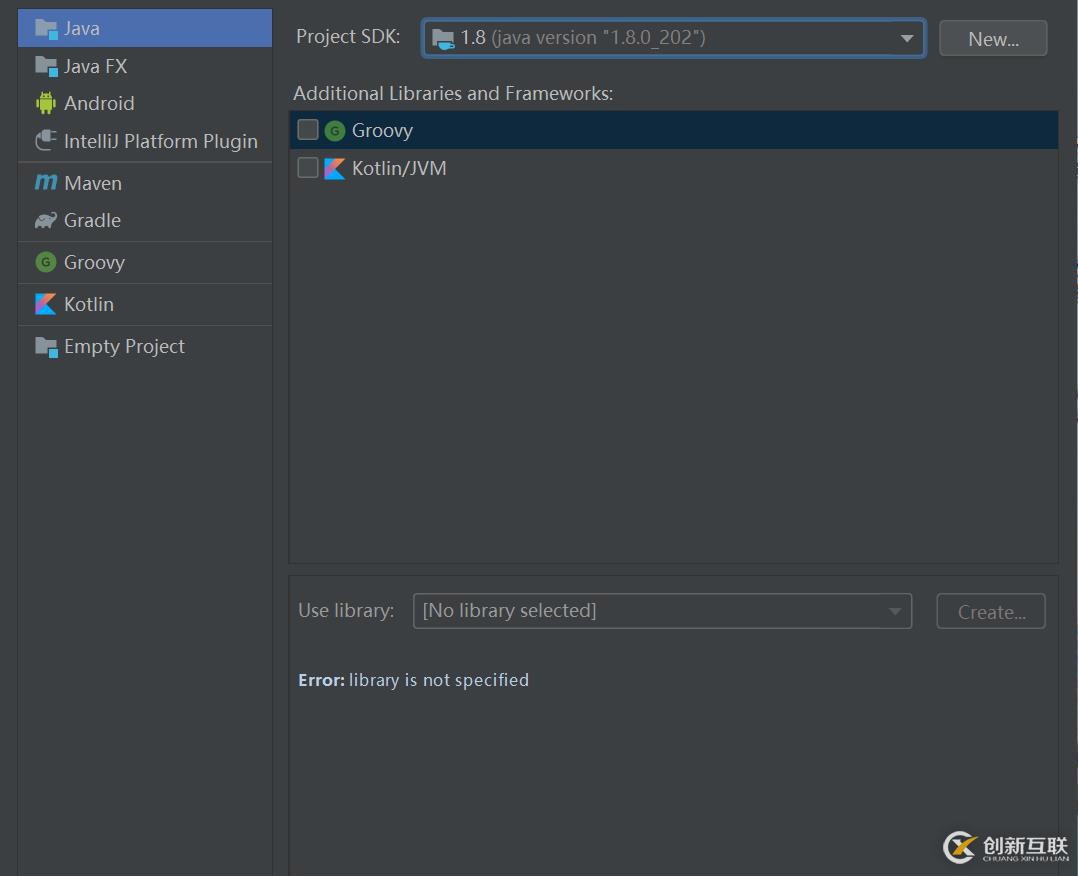Click the Kotlin/JVM framework icon
The height and width of the screenshot is (876, 1078).
click(x=335, y=168)
